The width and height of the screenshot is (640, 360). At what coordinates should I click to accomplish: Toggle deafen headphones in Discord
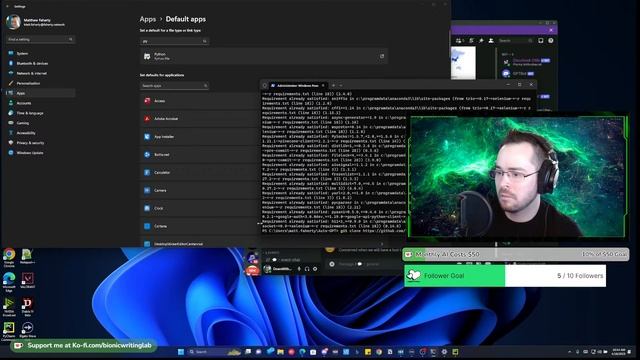pyautogui.click(x=307, y=269)
